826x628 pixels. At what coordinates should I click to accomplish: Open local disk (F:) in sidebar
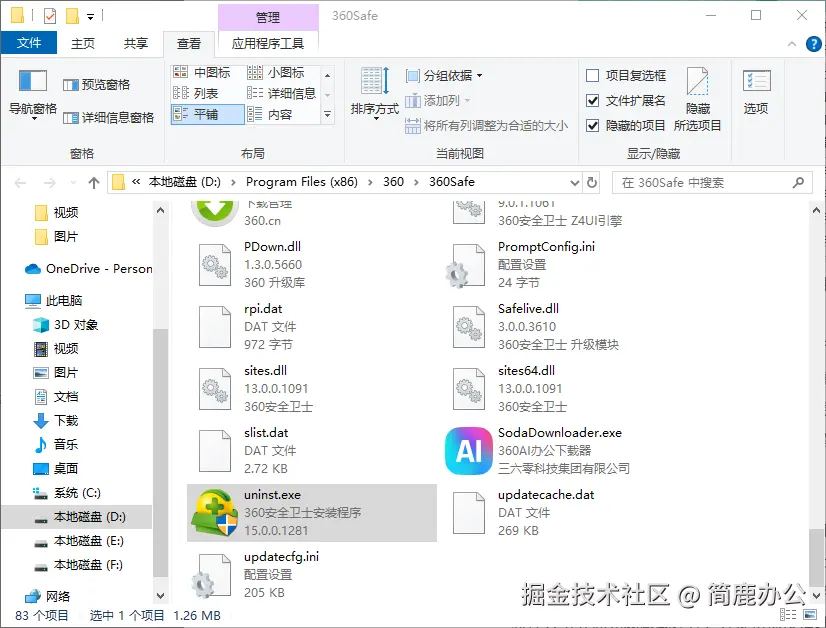[x=79, y=565]
